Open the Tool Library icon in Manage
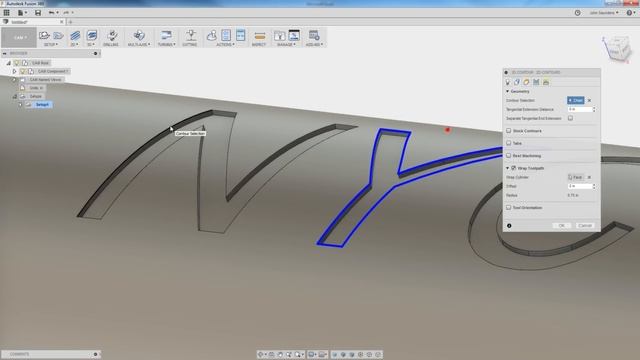Viewport: 640px width, 360px height. (x=280, y=36)
